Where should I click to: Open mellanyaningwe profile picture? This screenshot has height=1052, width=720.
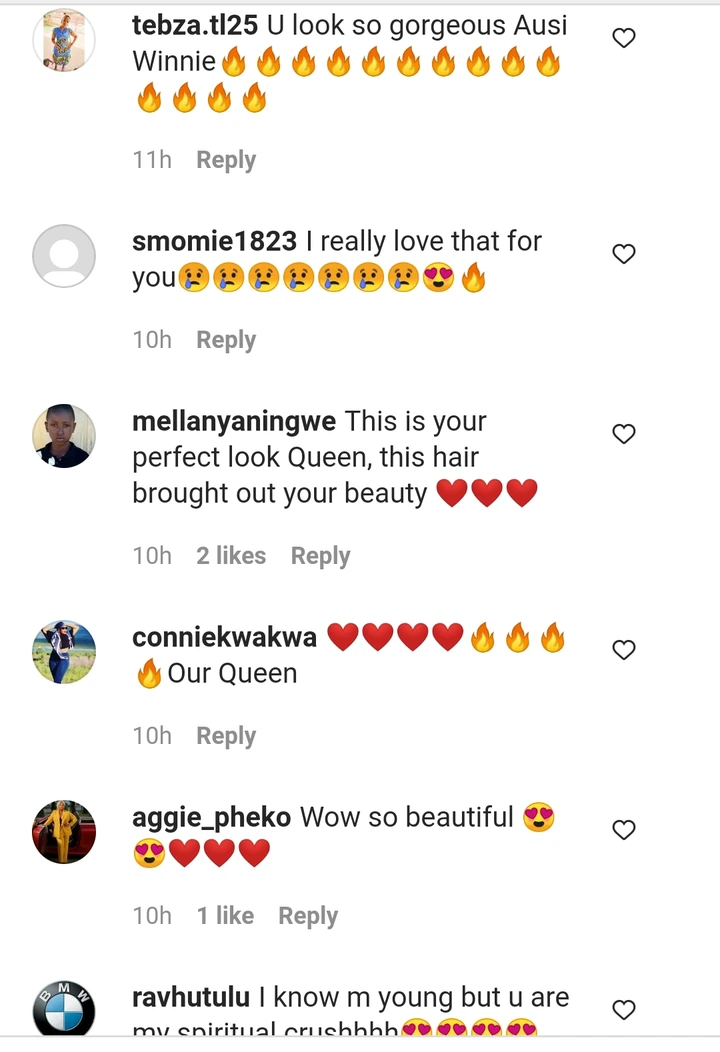click(x=64, y=435)
